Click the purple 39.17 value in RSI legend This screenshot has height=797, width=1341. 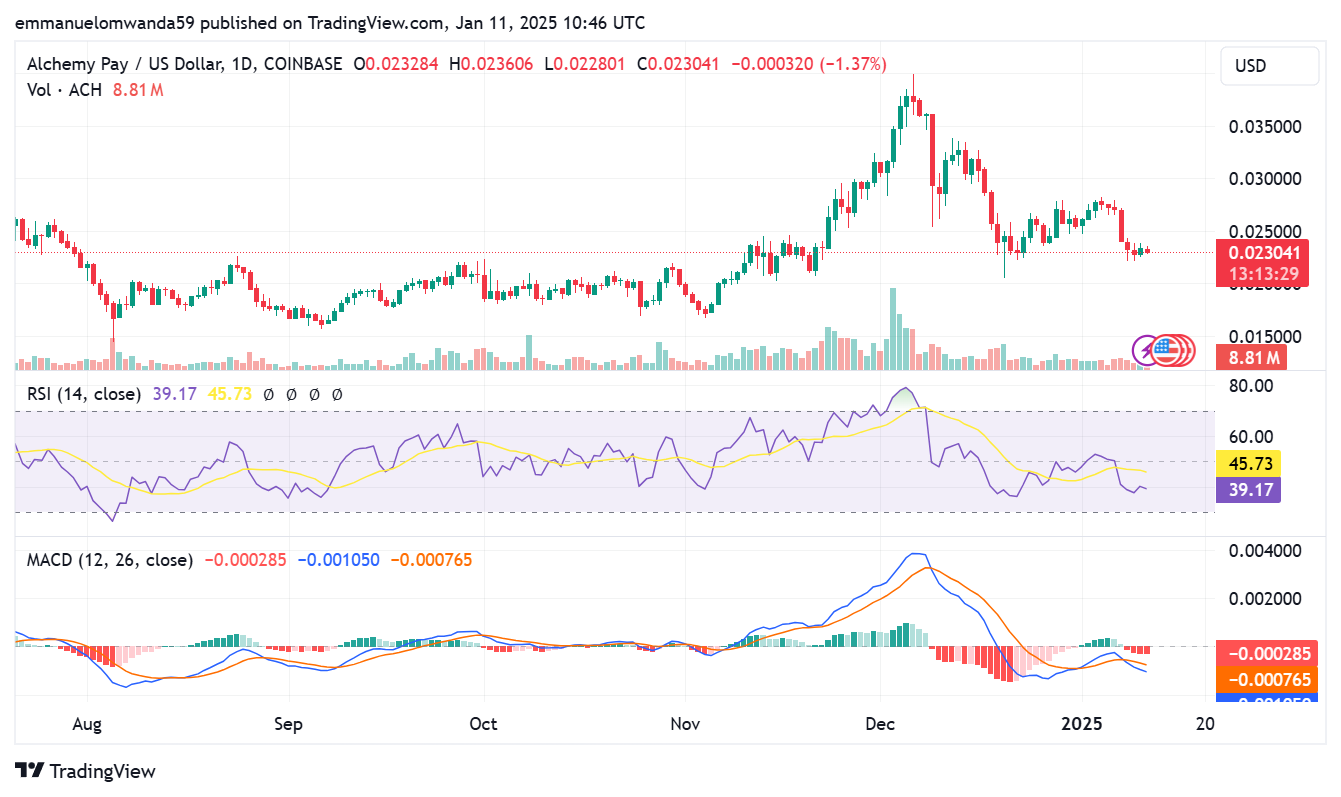coord(174,395)
